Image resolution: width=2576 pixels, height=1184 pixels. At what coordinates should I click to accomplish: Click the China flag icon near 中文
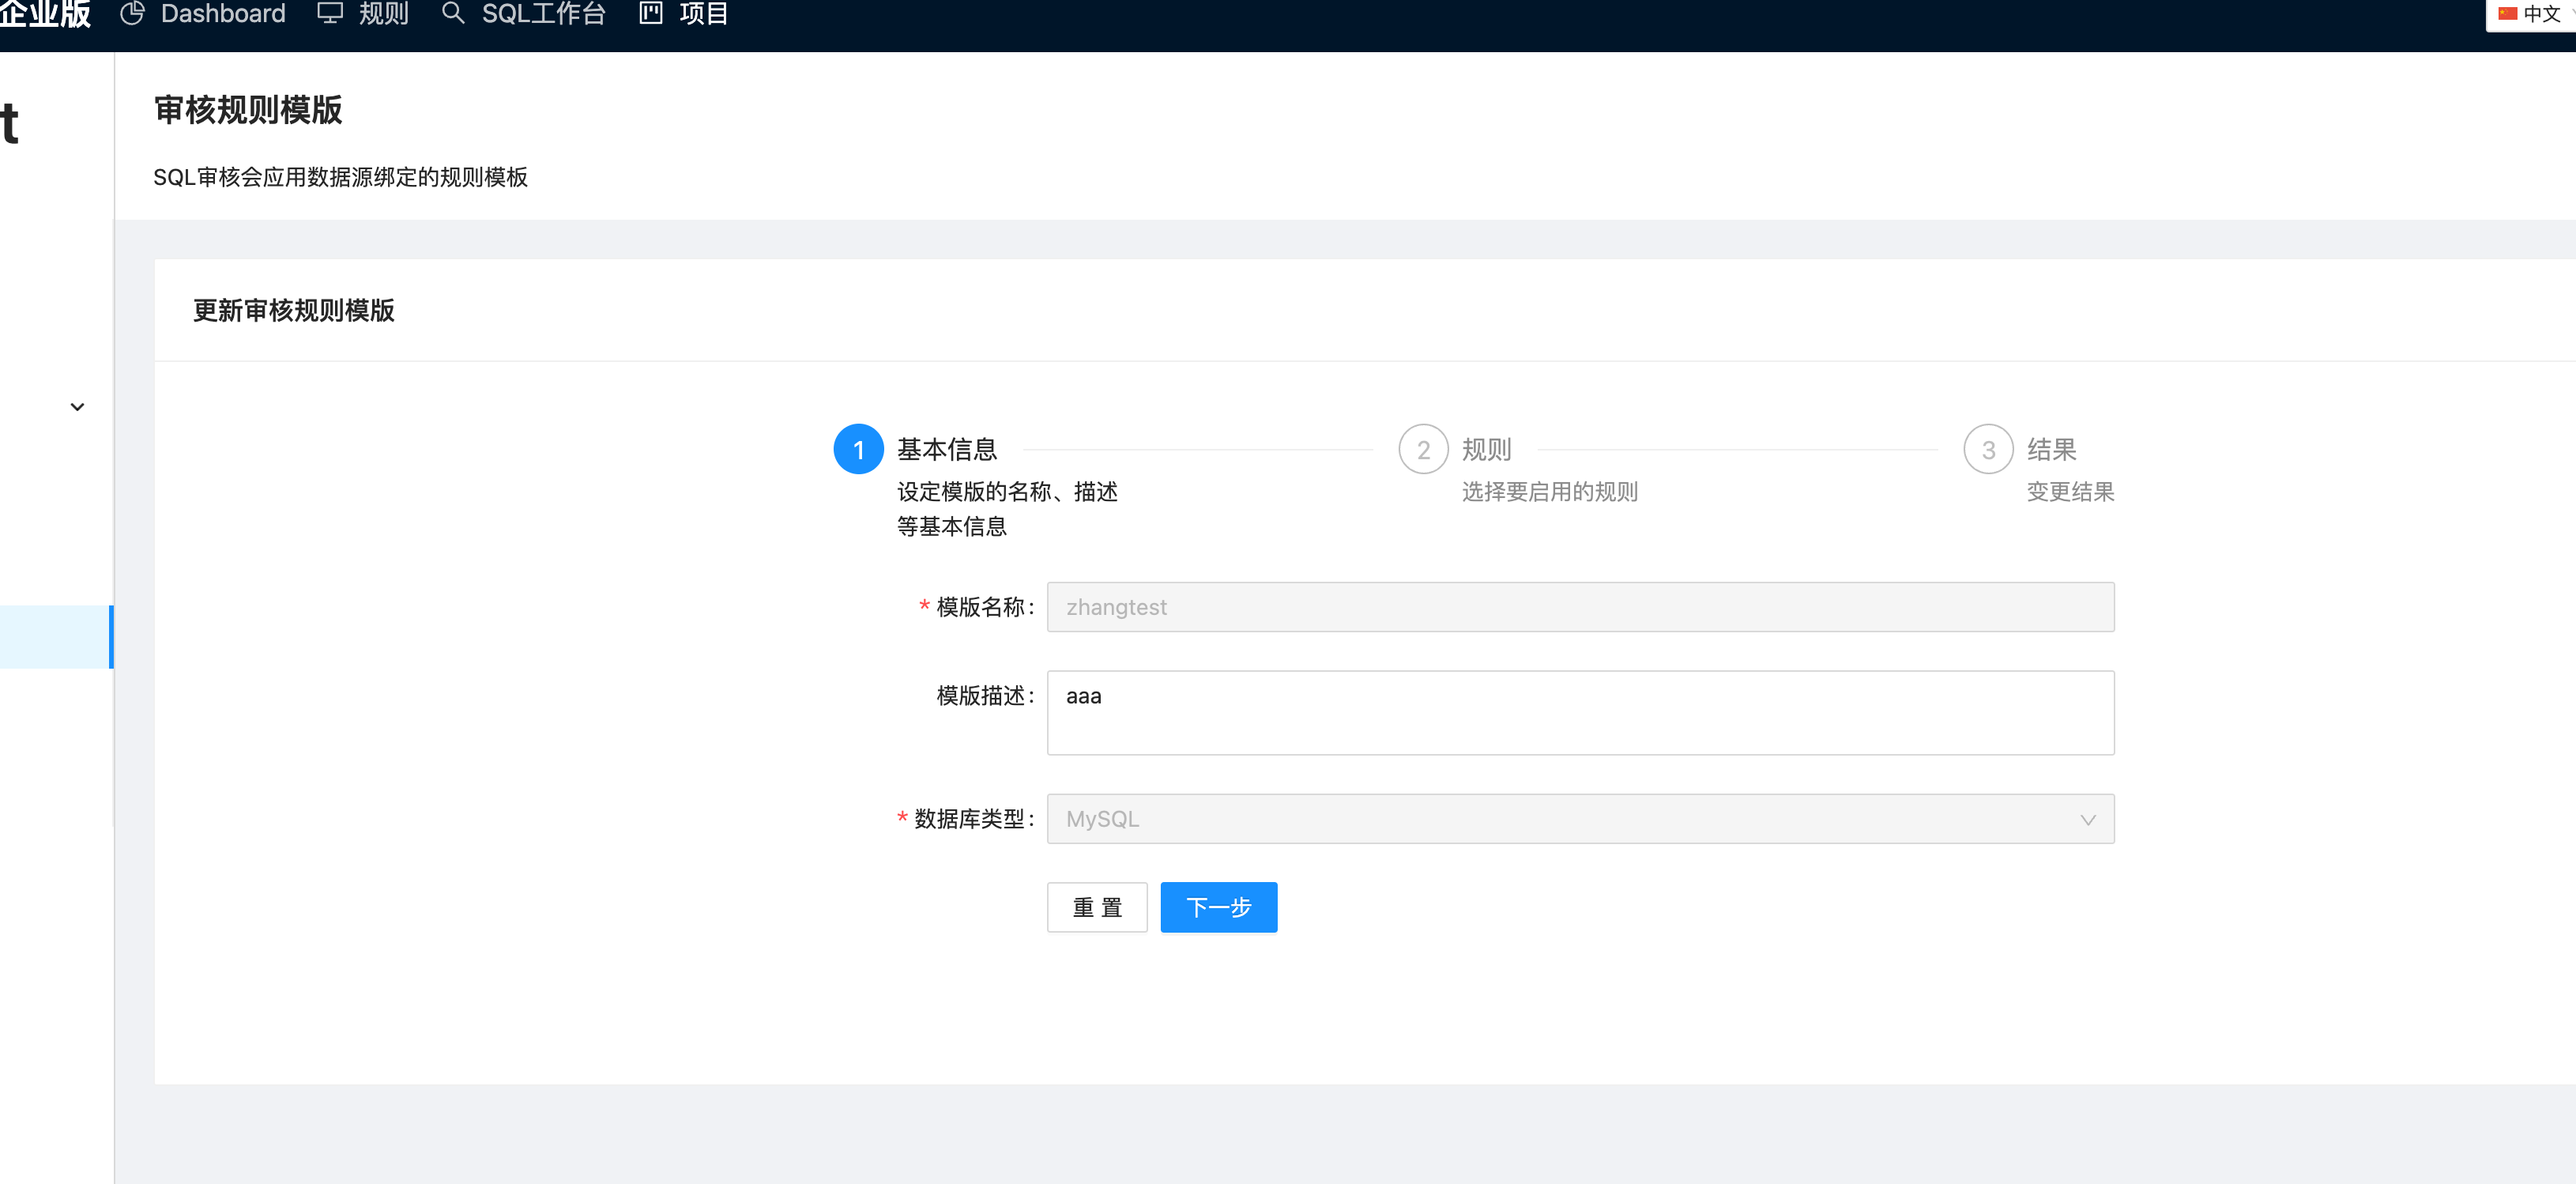tap(2508, 13)
